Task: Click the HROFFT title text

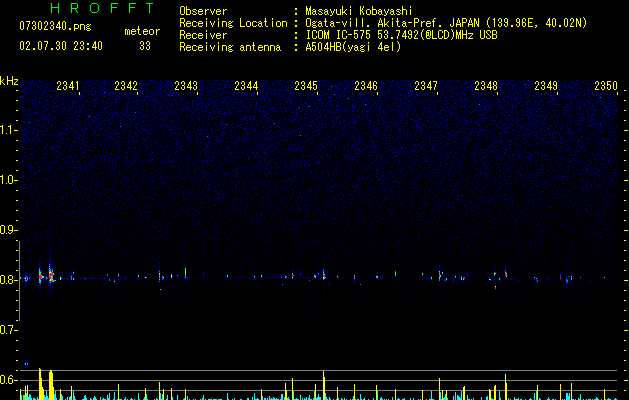Action: (102, 8)
